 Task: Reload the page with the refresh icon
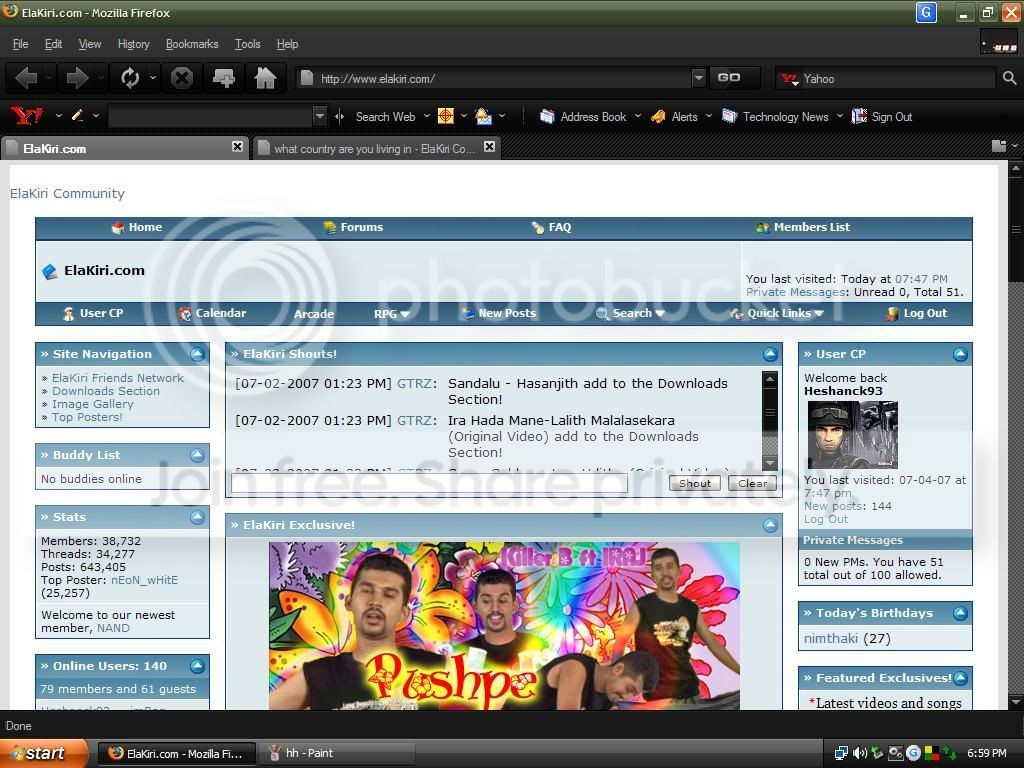pyautogui.click(x=130, y=78)
